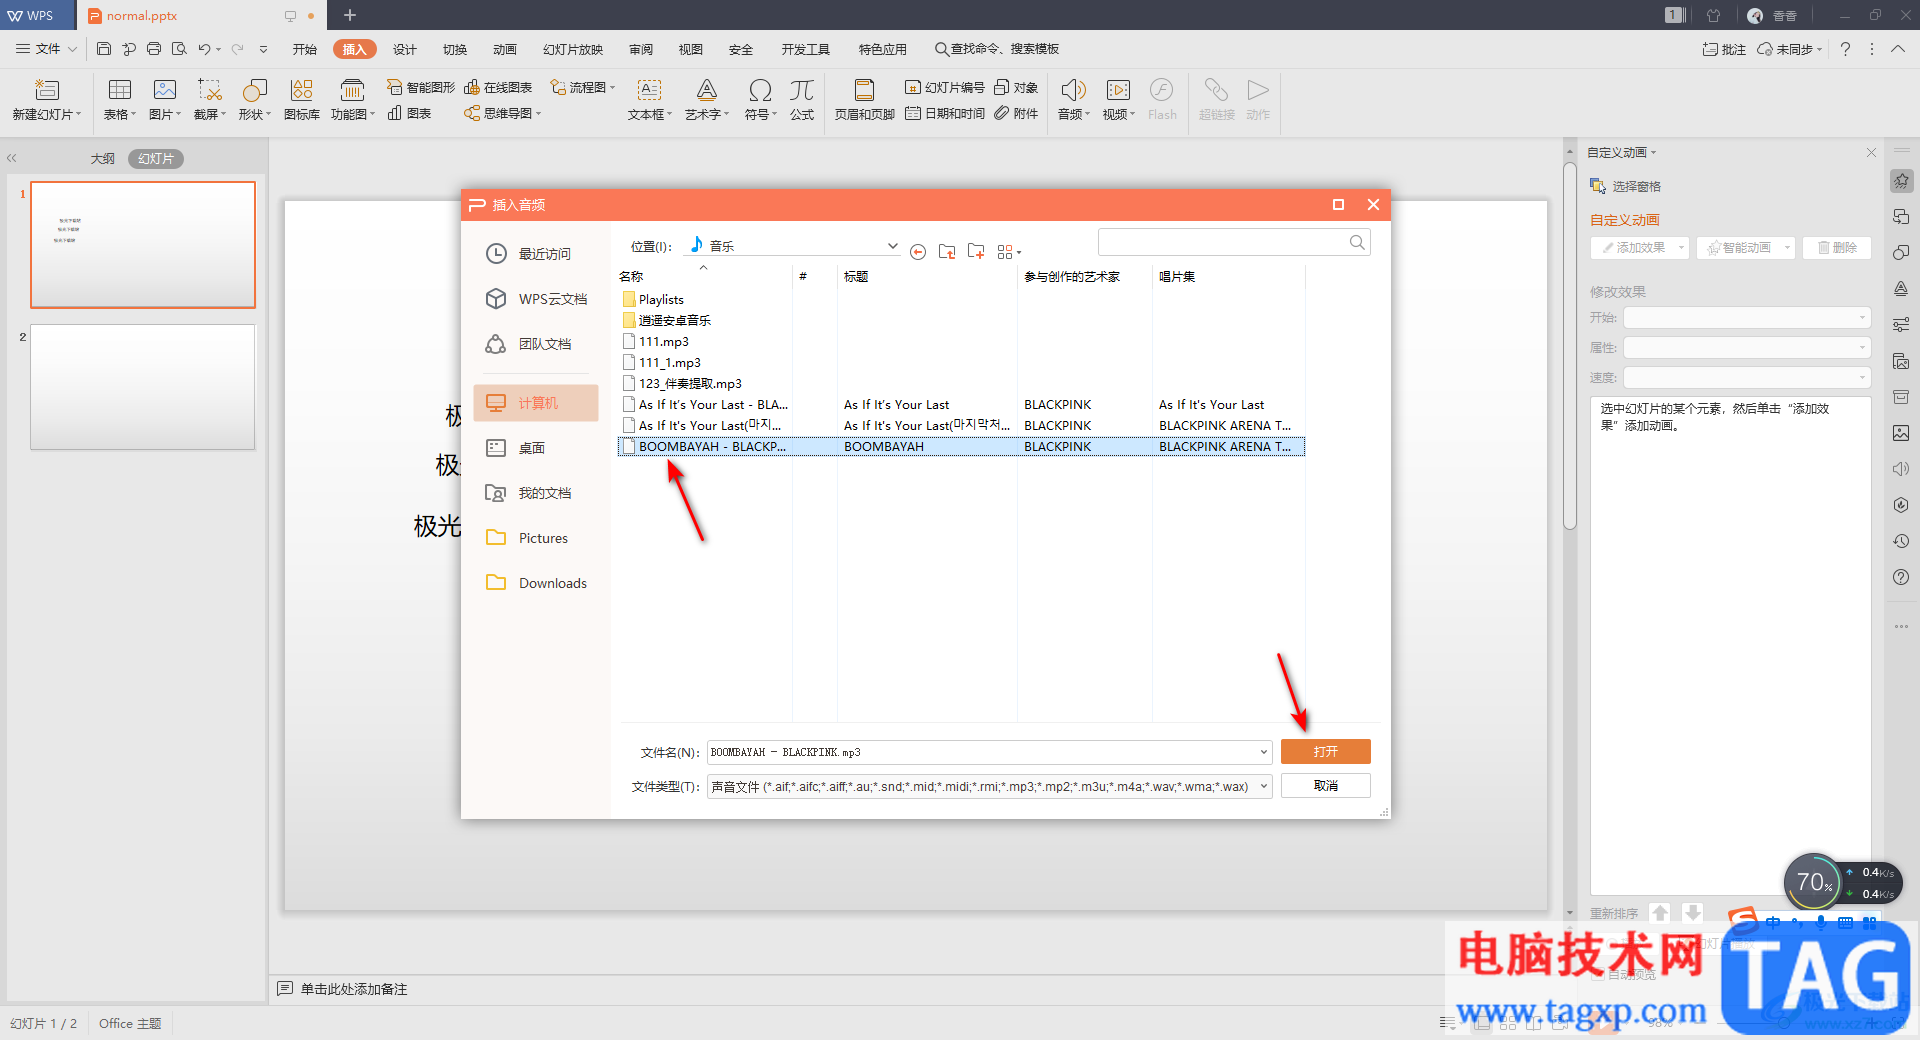Open the 文件 menu dropdown
The width and height of the screenshot is (1920, 1040).
point(47,48)
